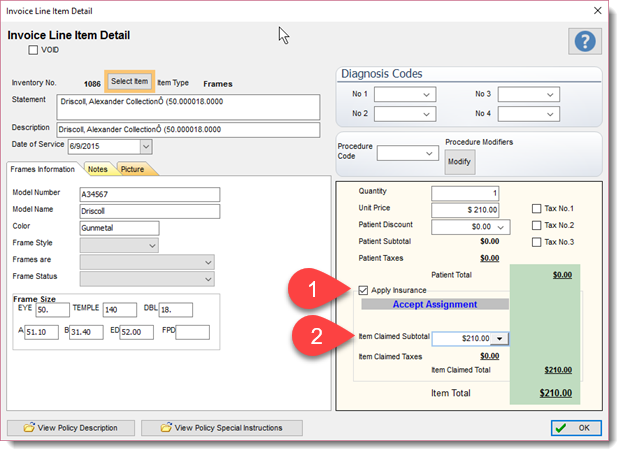Click View Policy Special Instructions button
This screenshot has width=624, height=456.
pyautogui.click(x=222, y=428)
